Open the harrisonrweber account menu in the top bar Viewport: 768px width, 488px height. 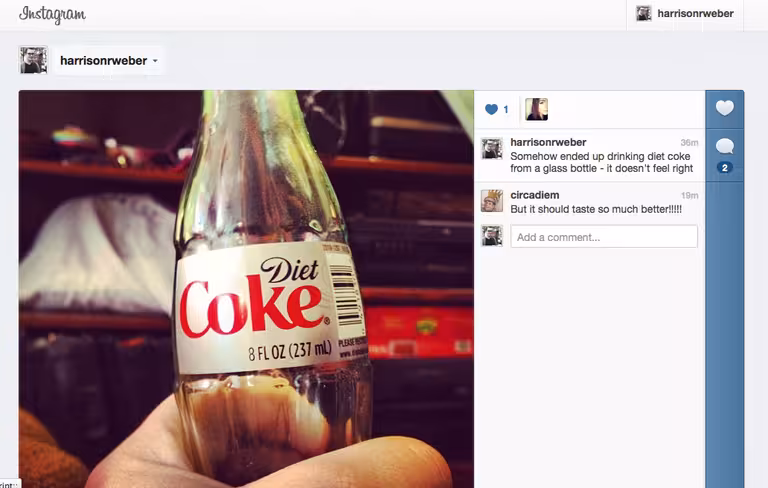pos(685,14)
